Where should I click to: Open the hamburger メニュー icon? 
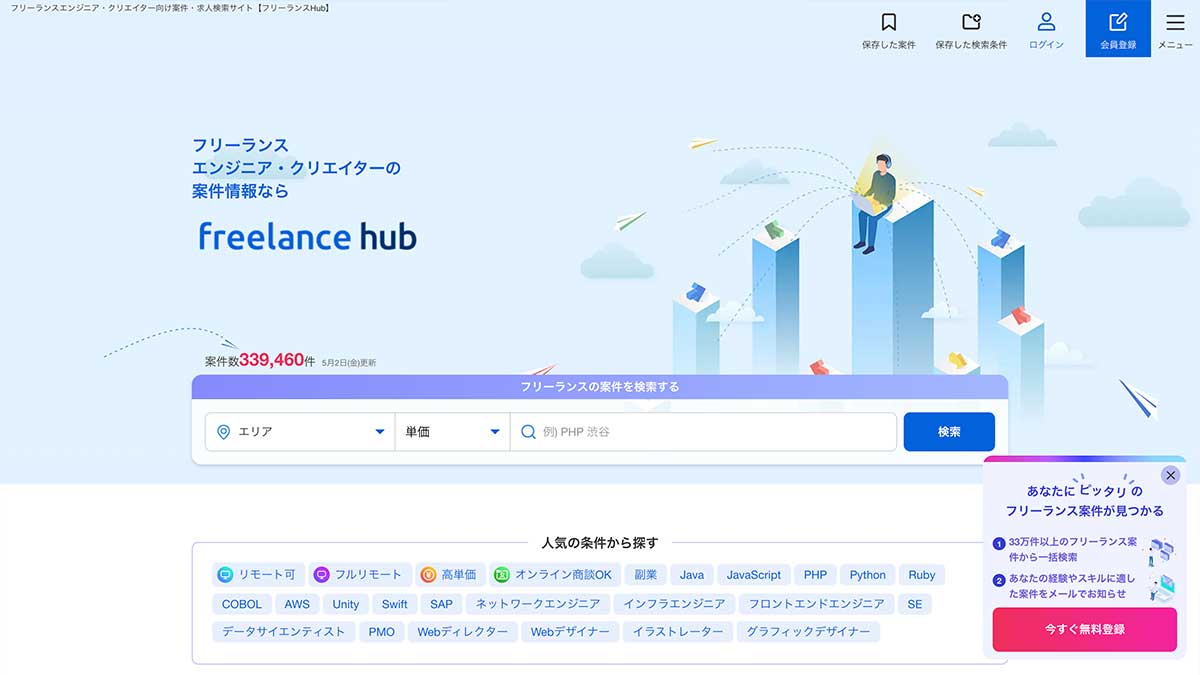pyautogui.click(x=1175, y=22)
